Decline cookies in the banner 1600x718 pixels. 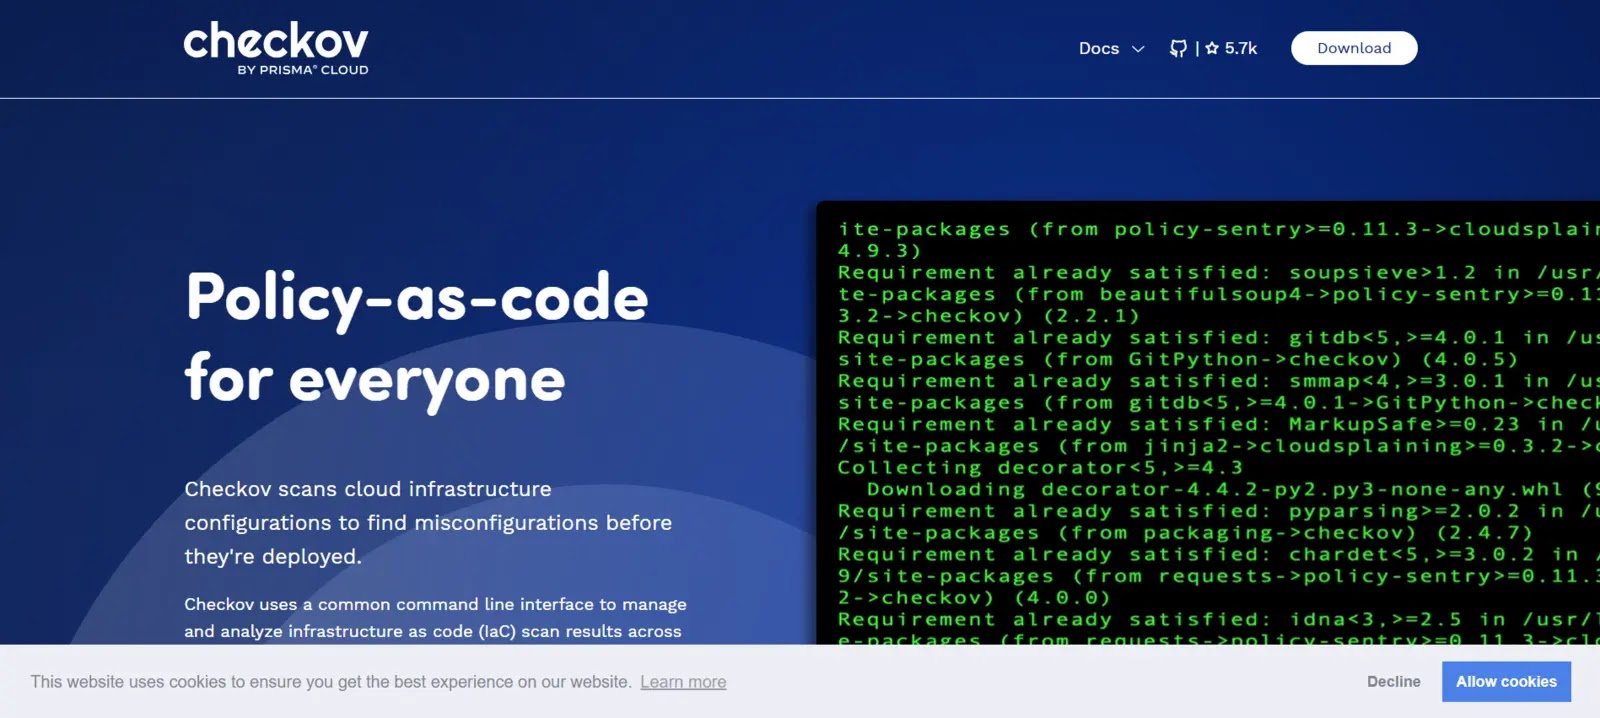pyautogui.click(x=1394, y=681)
